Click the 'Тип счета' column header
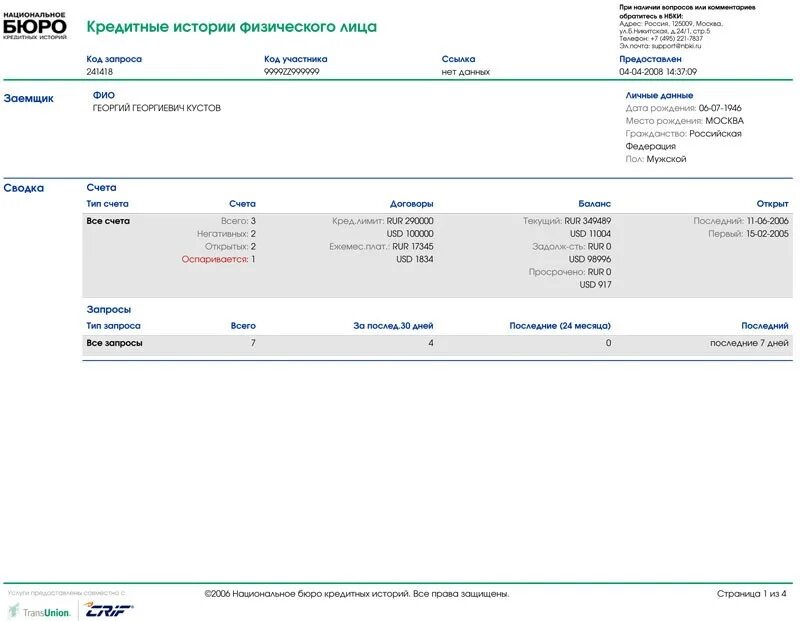This screenshot has width=800, height=621. (x=107, y=204)
